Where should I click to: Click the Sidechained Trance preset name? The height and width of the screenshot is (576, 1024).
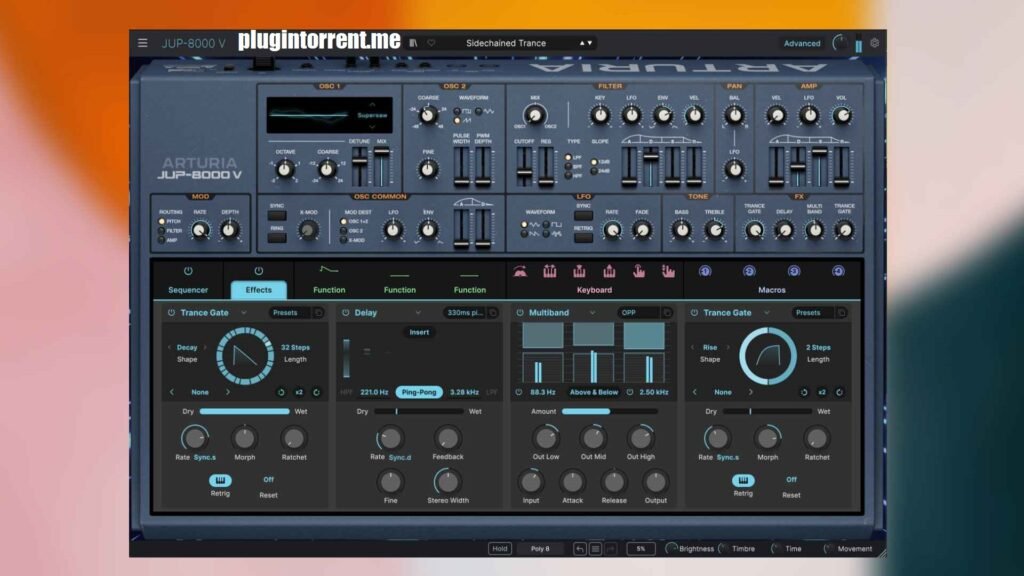point(506,43)
